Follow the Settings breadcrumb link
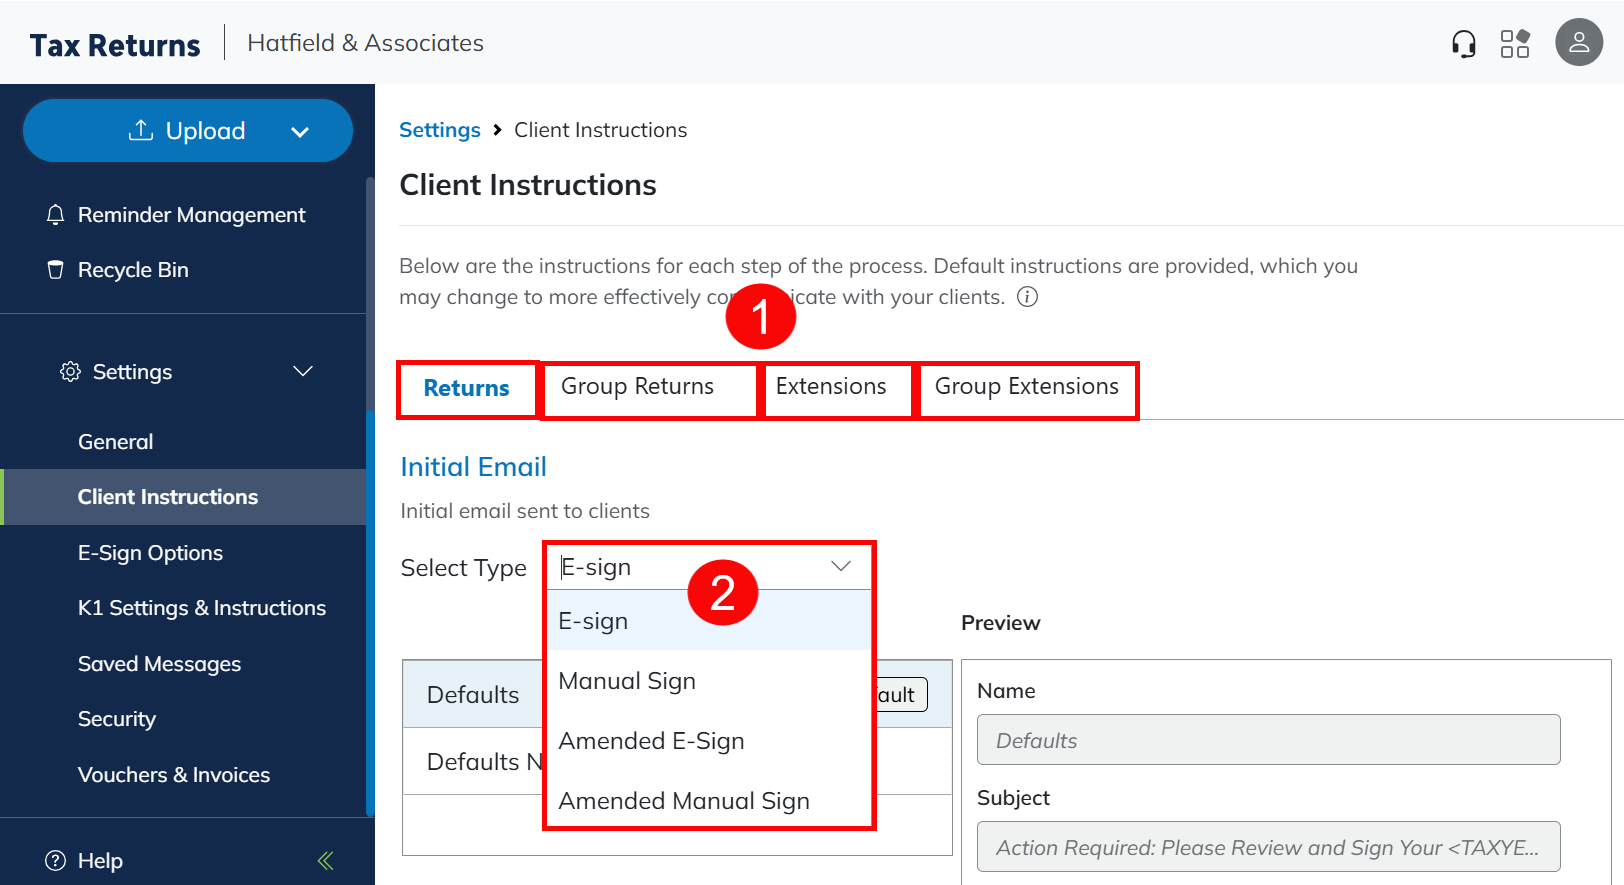 (439, 130)
